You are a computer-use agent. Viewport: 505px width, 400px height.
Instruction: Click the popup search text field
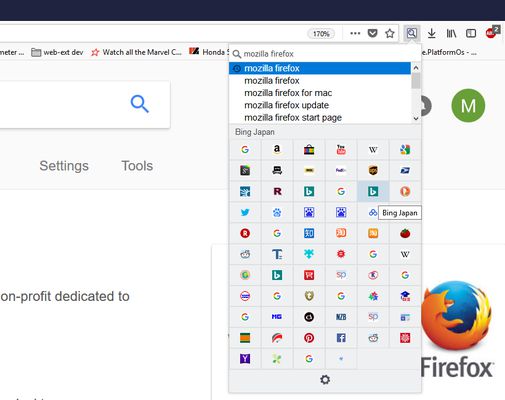(325, 54)
